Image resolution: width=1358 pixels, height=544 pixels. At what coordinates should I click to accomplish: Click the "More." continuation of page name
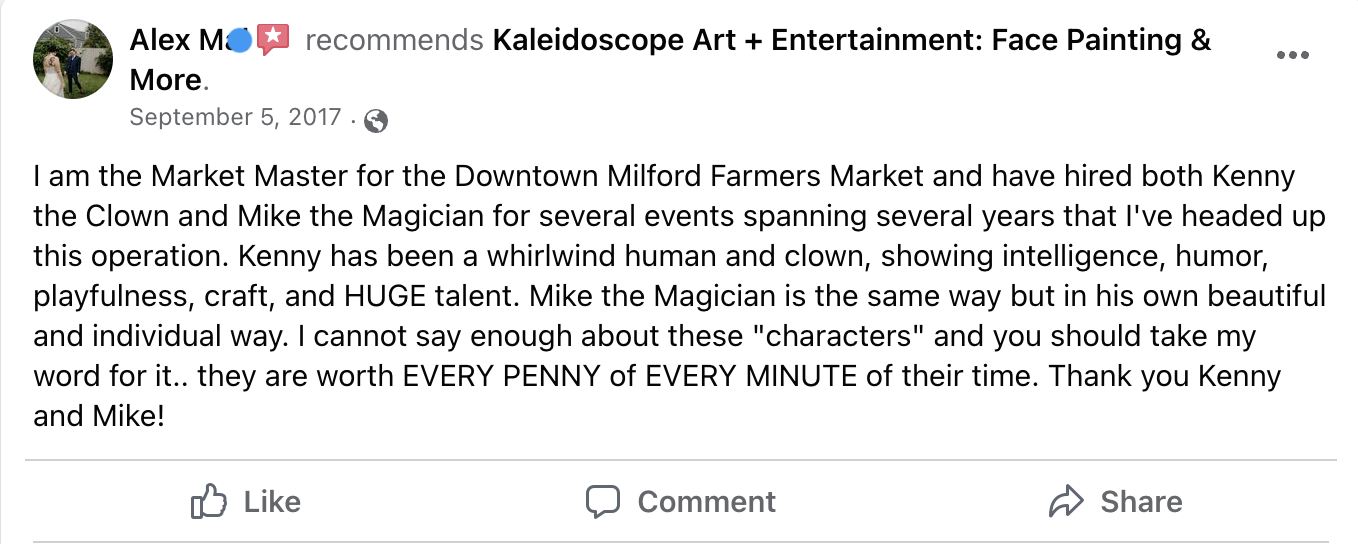(166, 79)
